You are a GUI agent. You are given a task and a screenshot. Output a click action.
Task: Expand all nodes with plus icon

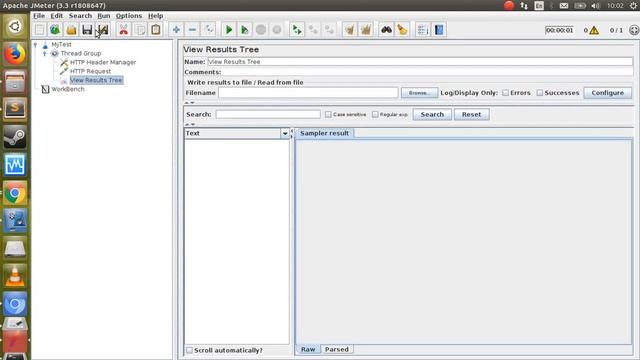176,30
